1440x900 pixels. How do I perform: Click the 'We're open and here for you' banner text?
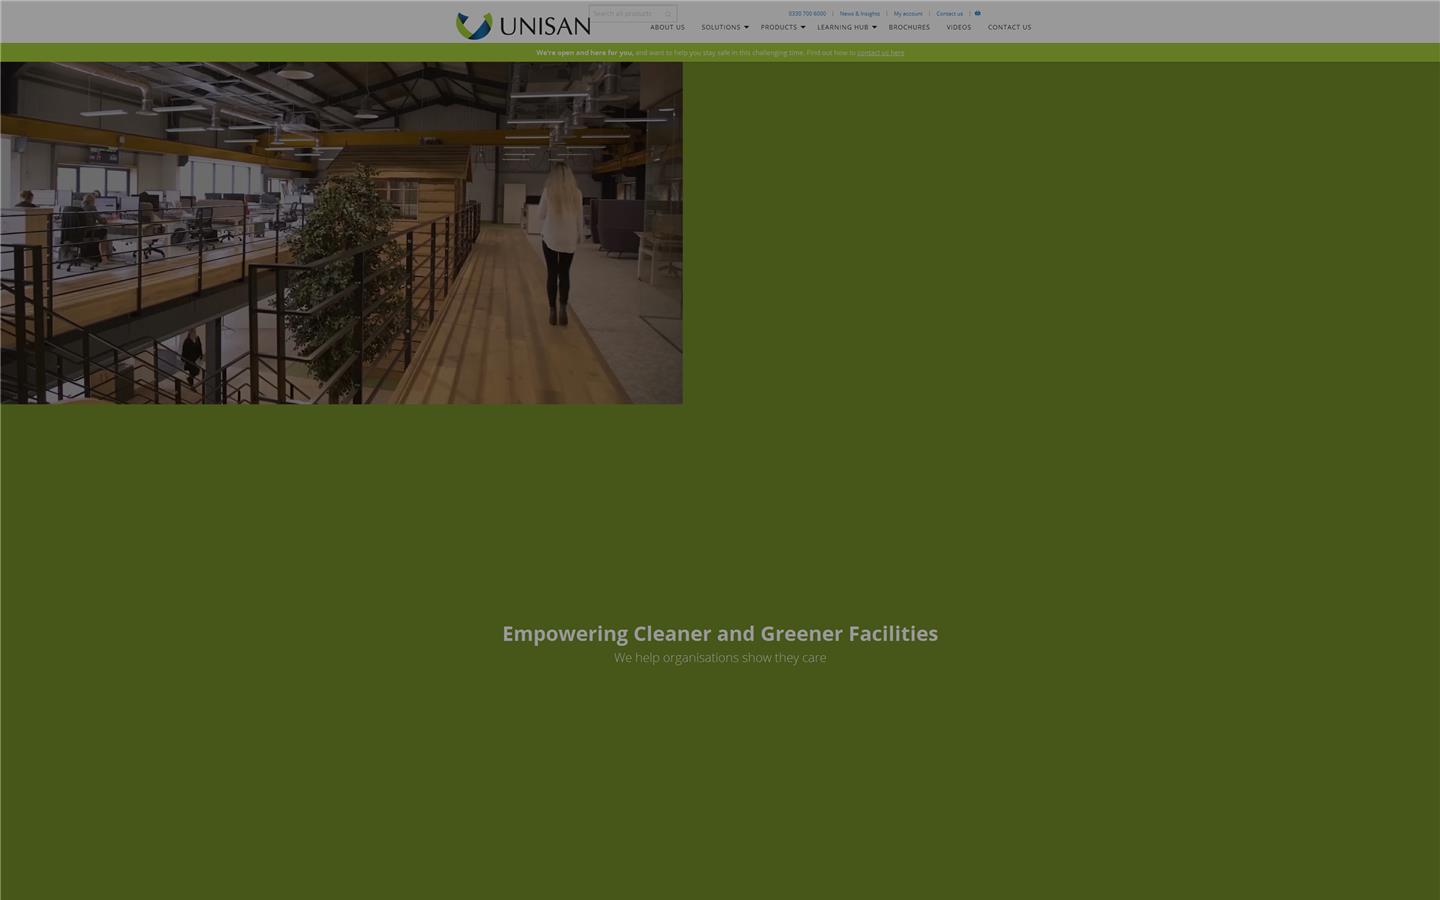click(x=584, y=53)
